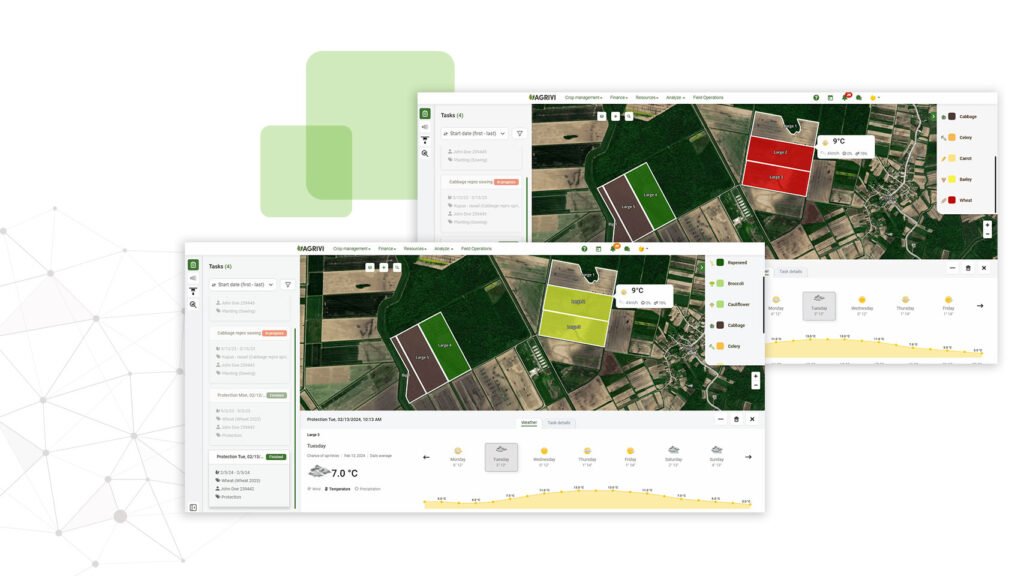The image size is (1024, 576).
Task: Click plus map toolbar icon in front window
Action: click(383, 267)
